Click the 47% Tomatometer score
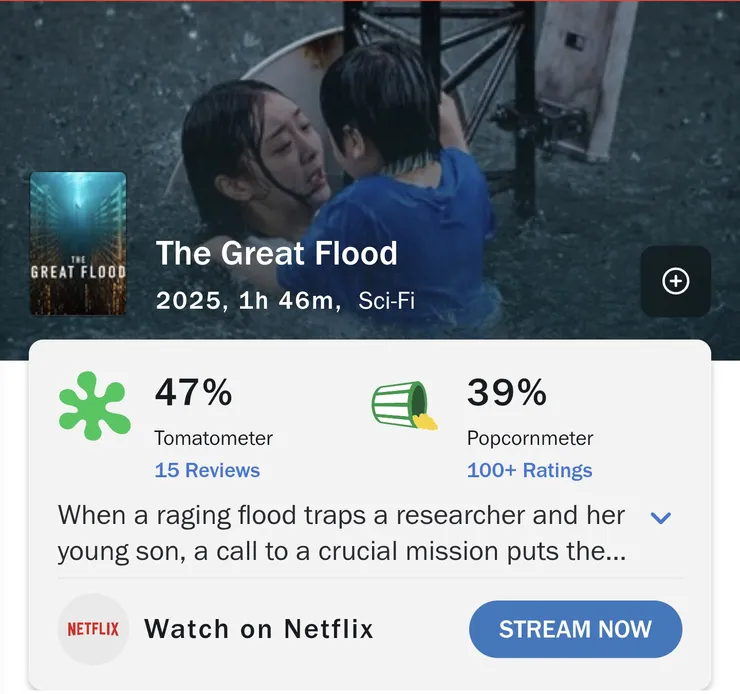Viewport: 740px width, 694px height. [193, 393]
